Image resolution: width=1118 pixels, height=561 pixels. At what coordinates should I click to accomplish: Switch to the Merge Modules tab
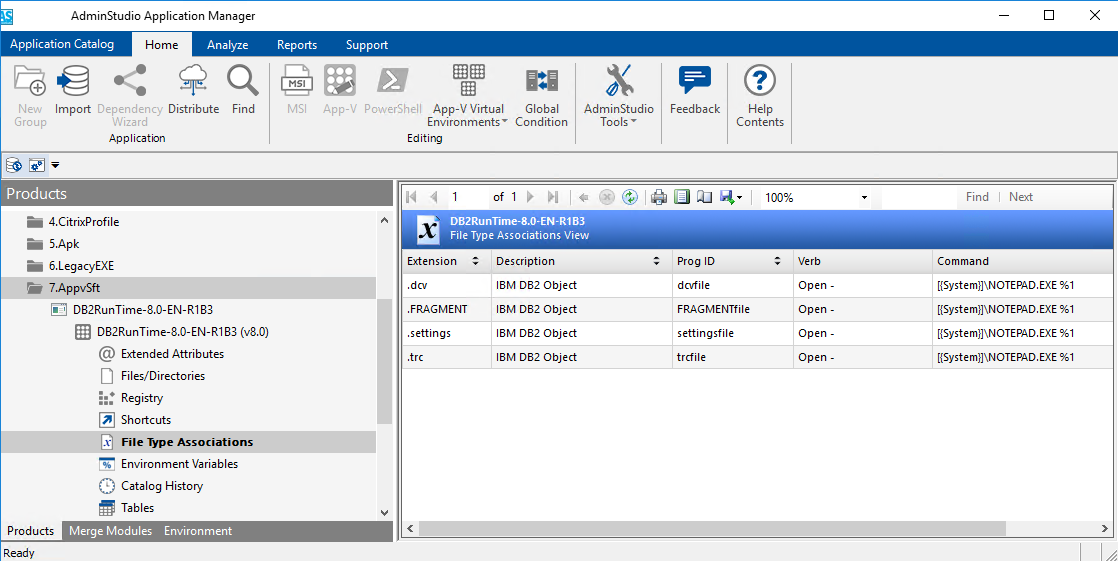coord(110,531)
